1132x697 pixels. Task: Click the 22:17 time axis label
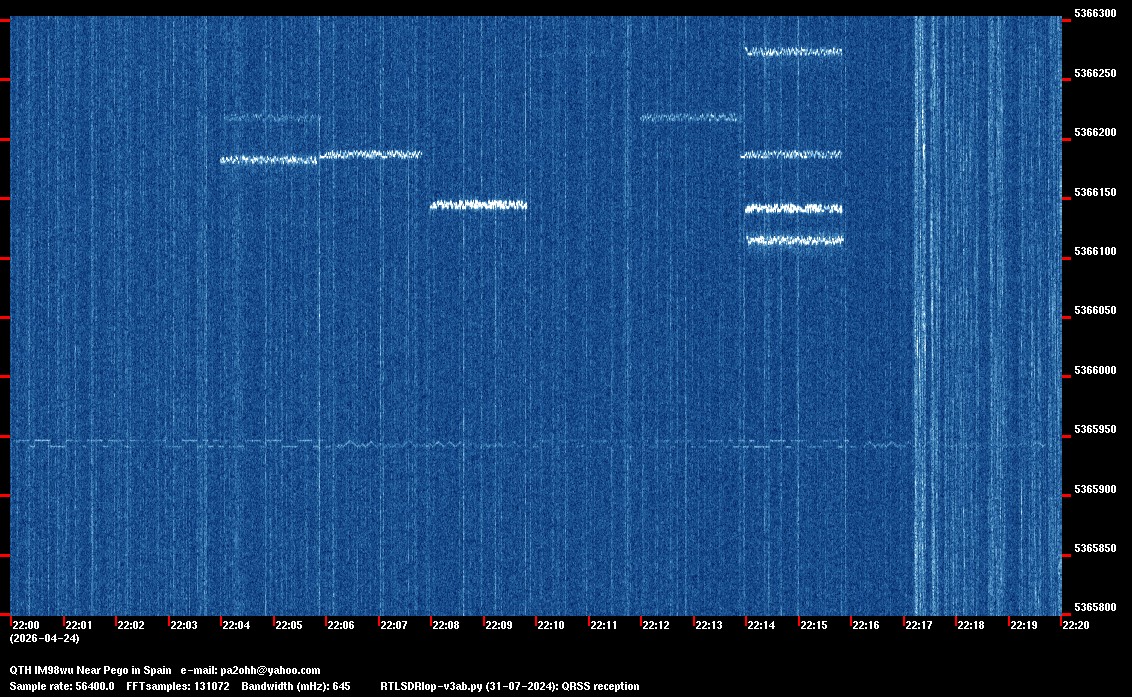918,625
